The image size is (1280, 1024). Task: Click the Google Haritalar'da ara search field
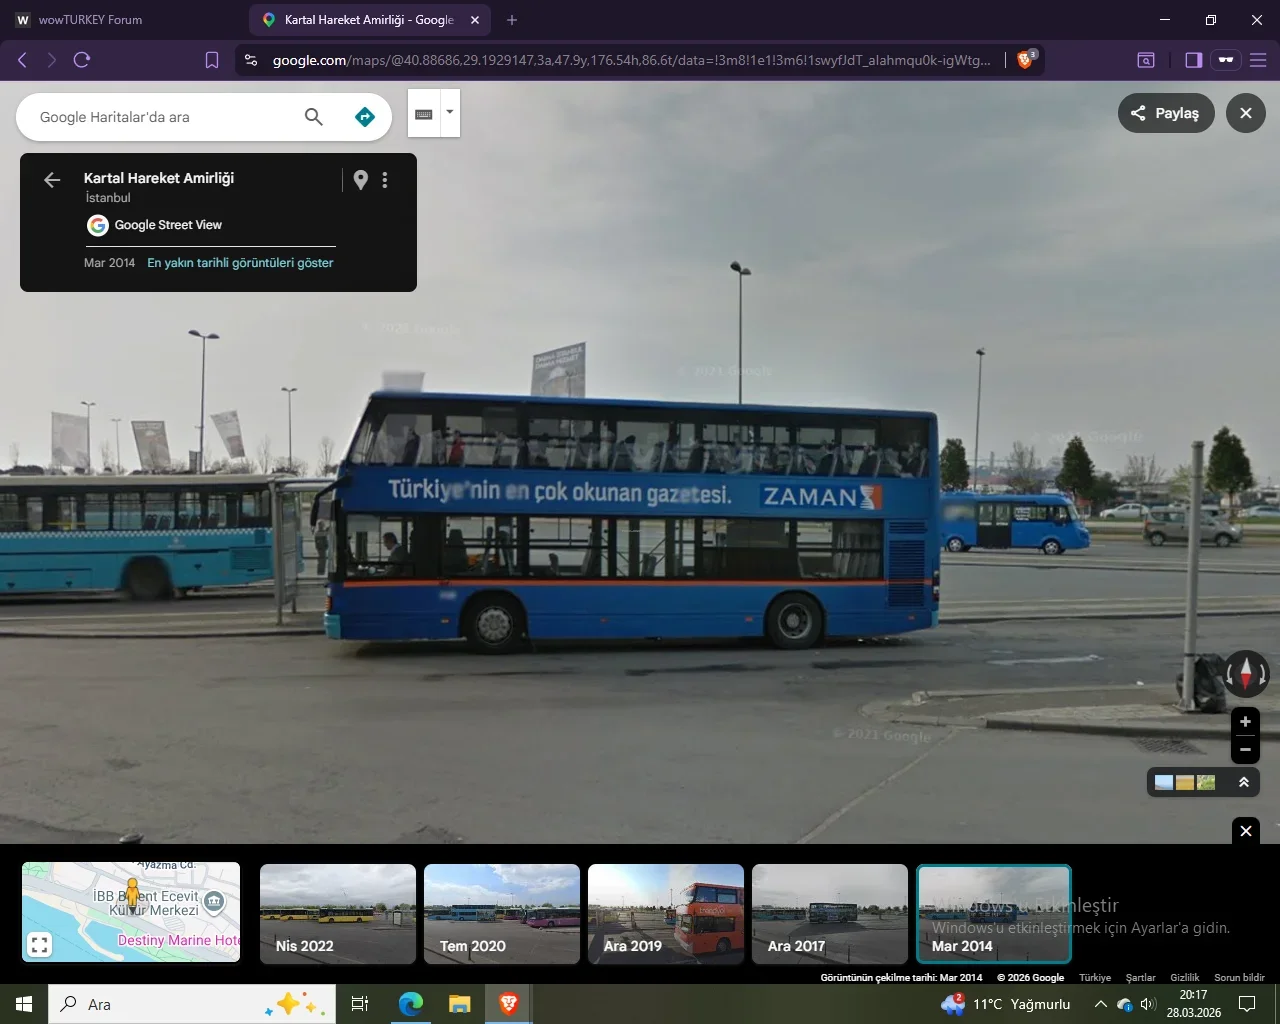160,117
